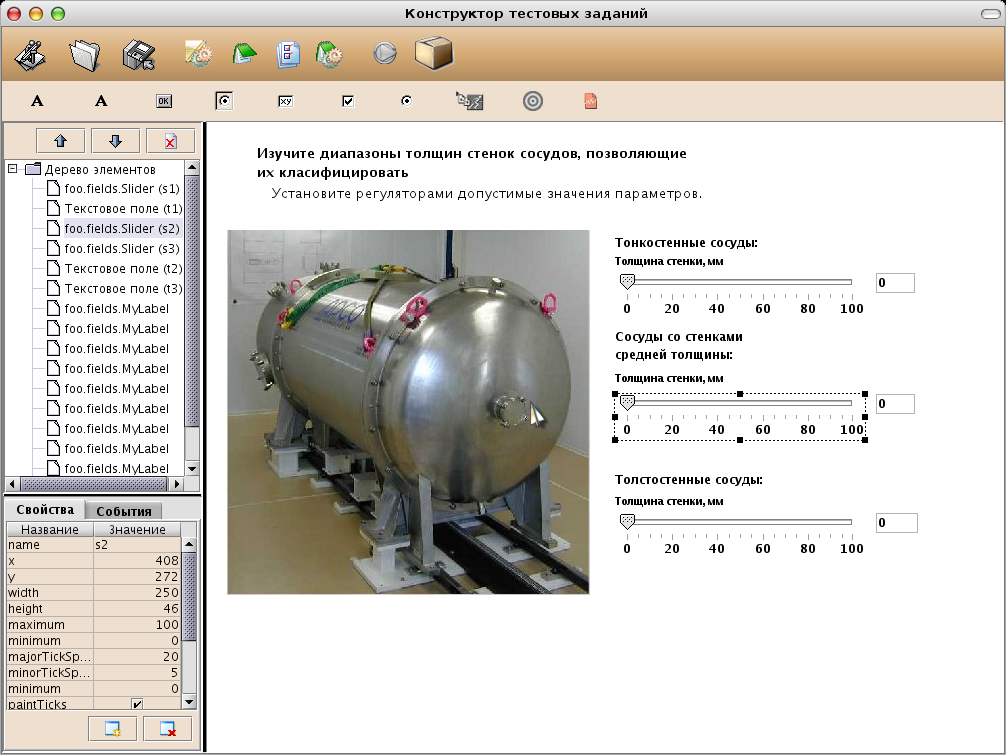Click the medium-thickness vessels value field
The width and height of the screenshot is (1006, 755).
895,403
